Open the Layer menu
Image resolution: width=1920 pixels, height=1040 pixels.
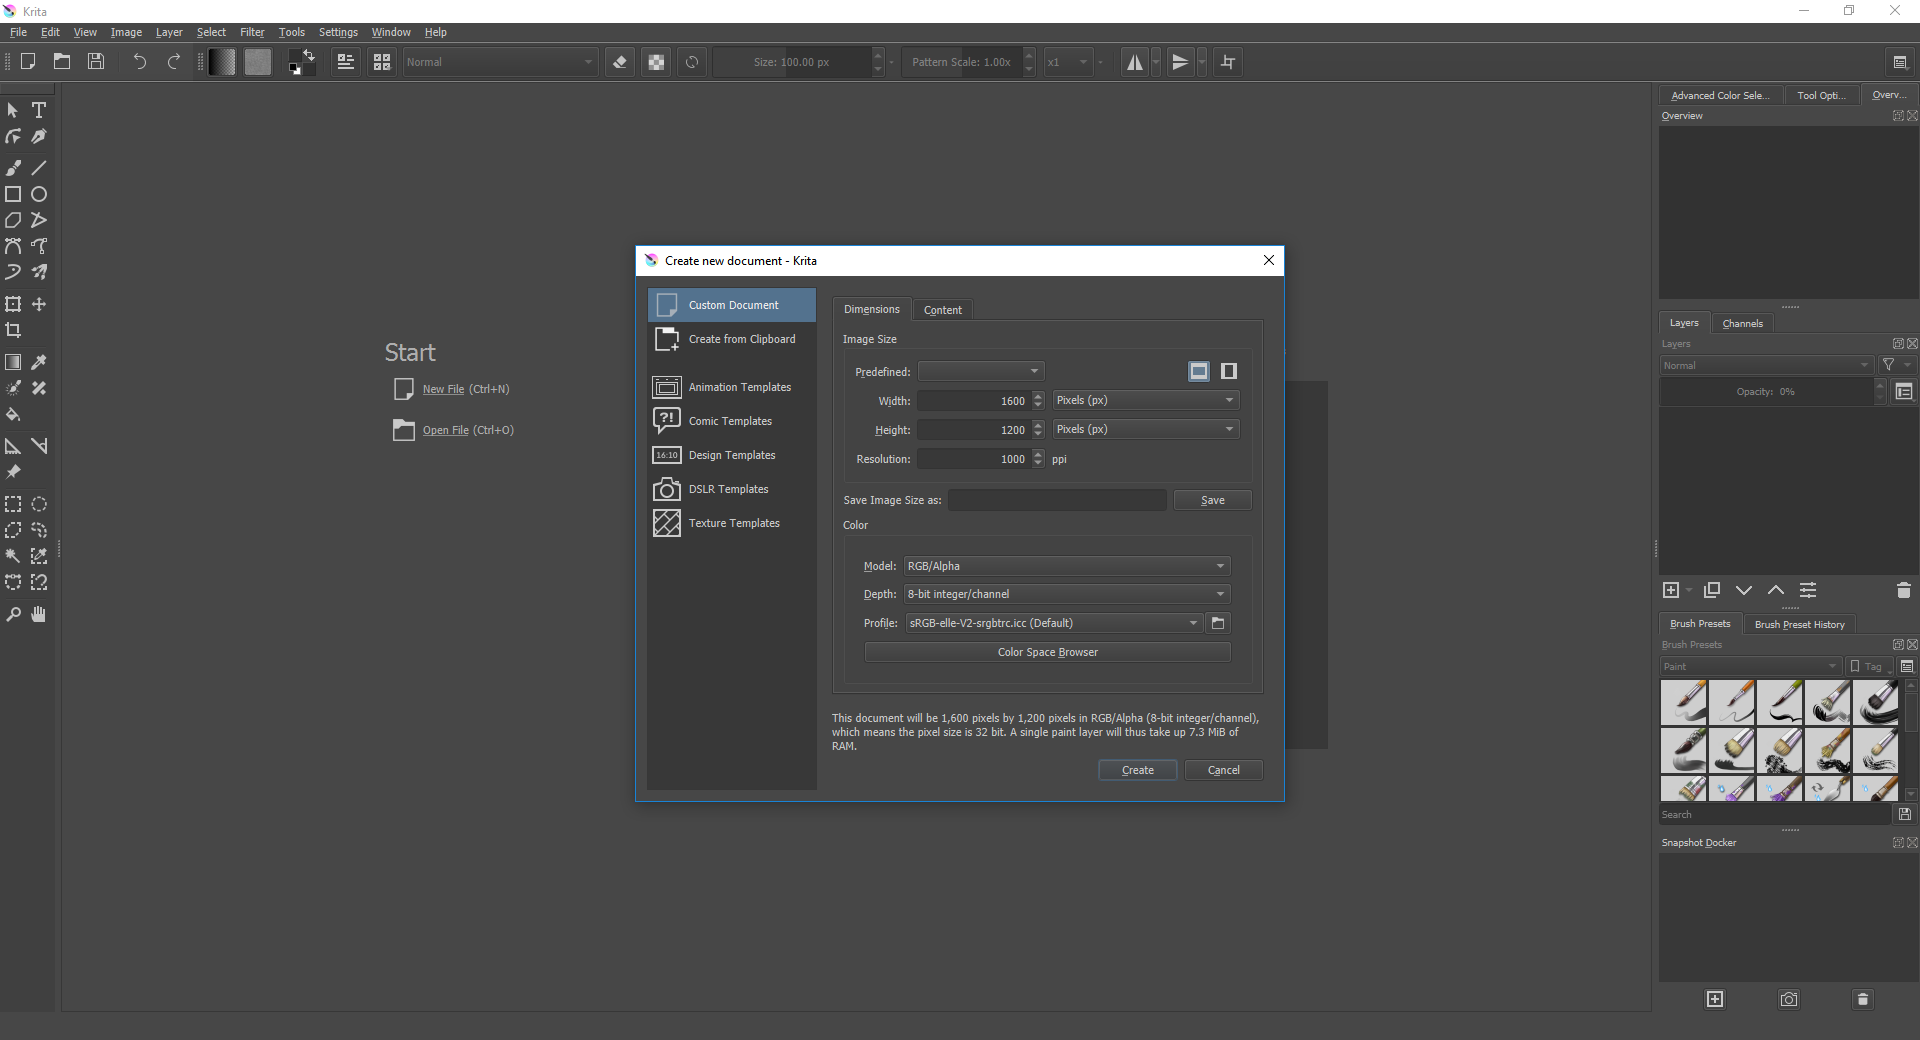pos(169,32)
